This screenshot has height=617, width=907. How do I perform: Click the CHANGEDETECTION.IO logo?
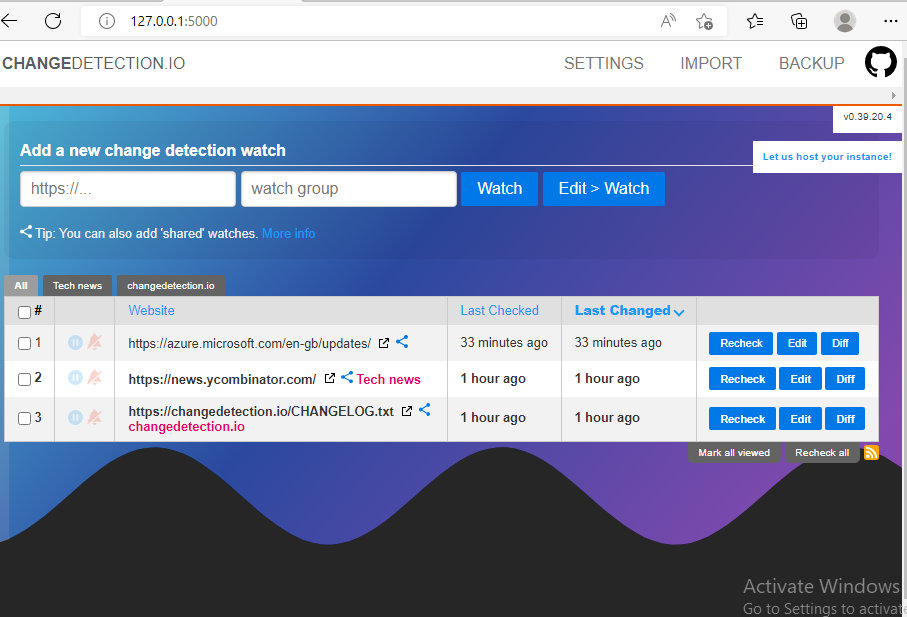[94, 63]
